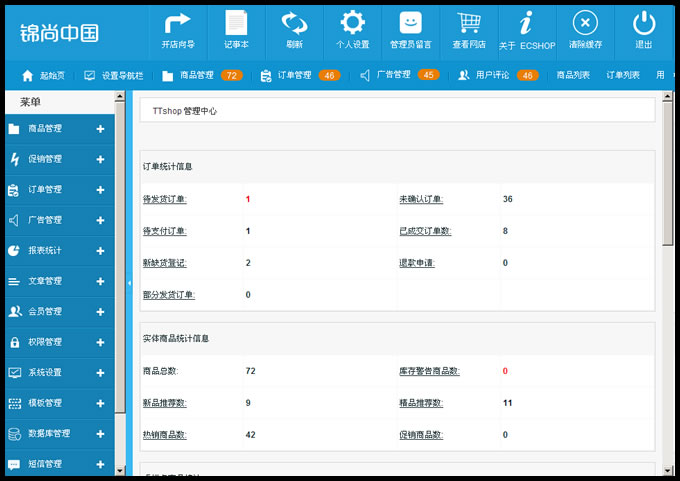680x481 pixels.
Task: Open 广告管理 tab with 45 badge
Action: point(400,75)
